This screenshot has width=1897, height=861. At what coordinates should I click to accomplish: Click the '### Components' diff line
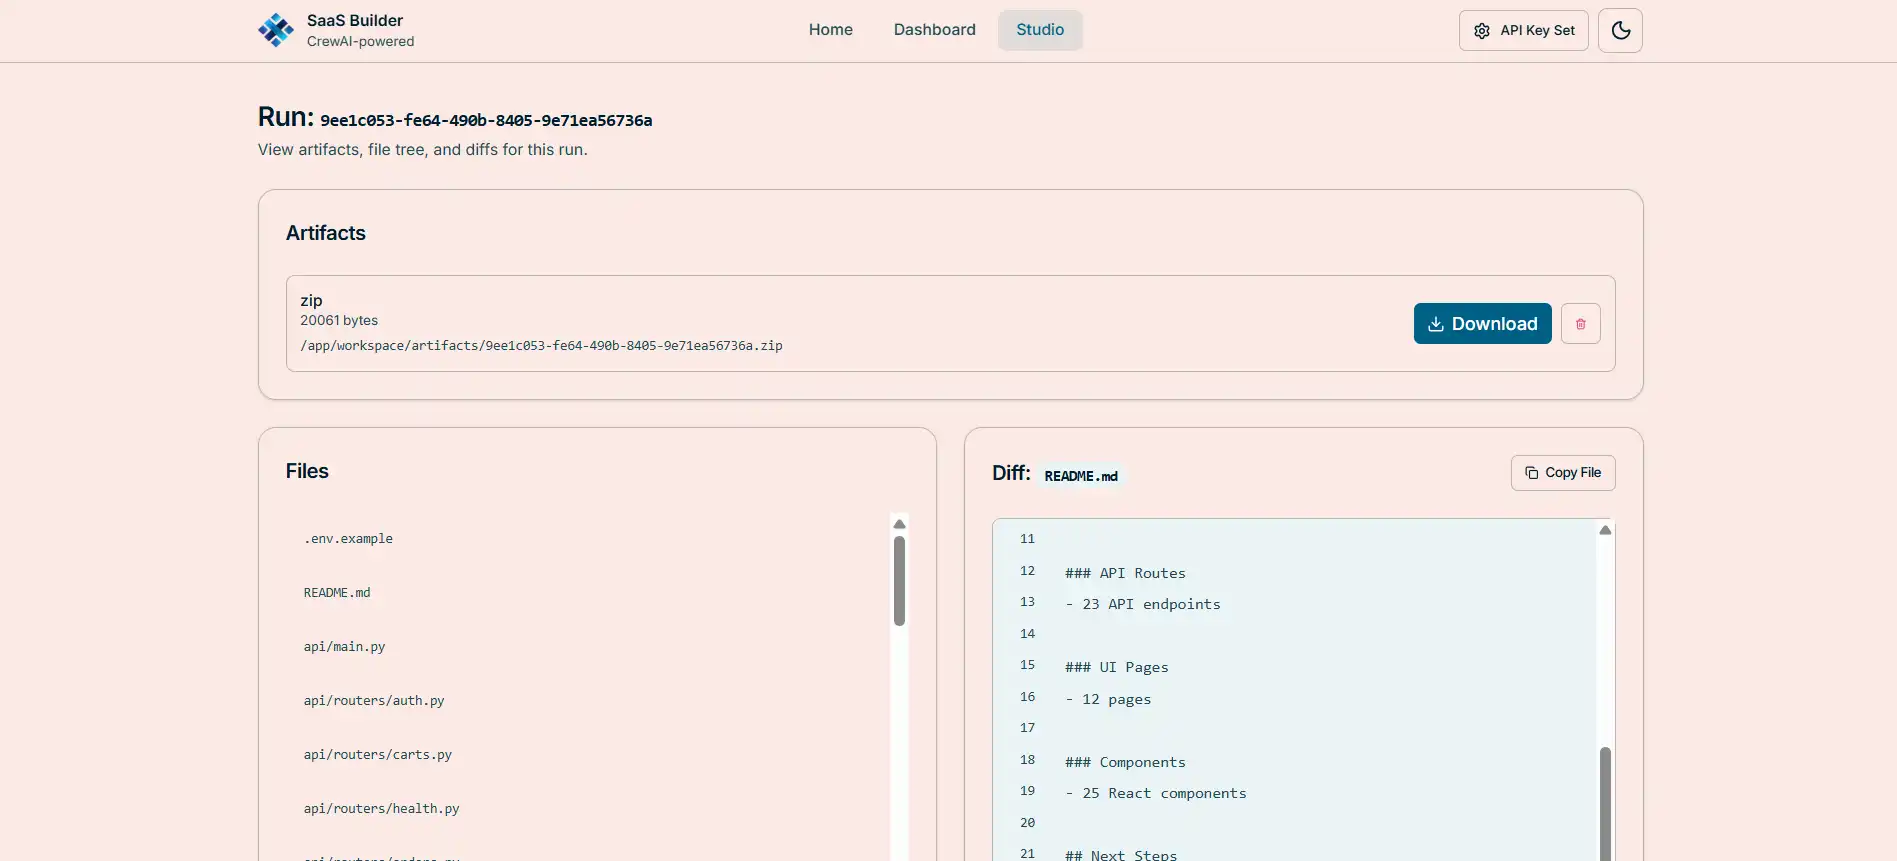pos(1125,762)
